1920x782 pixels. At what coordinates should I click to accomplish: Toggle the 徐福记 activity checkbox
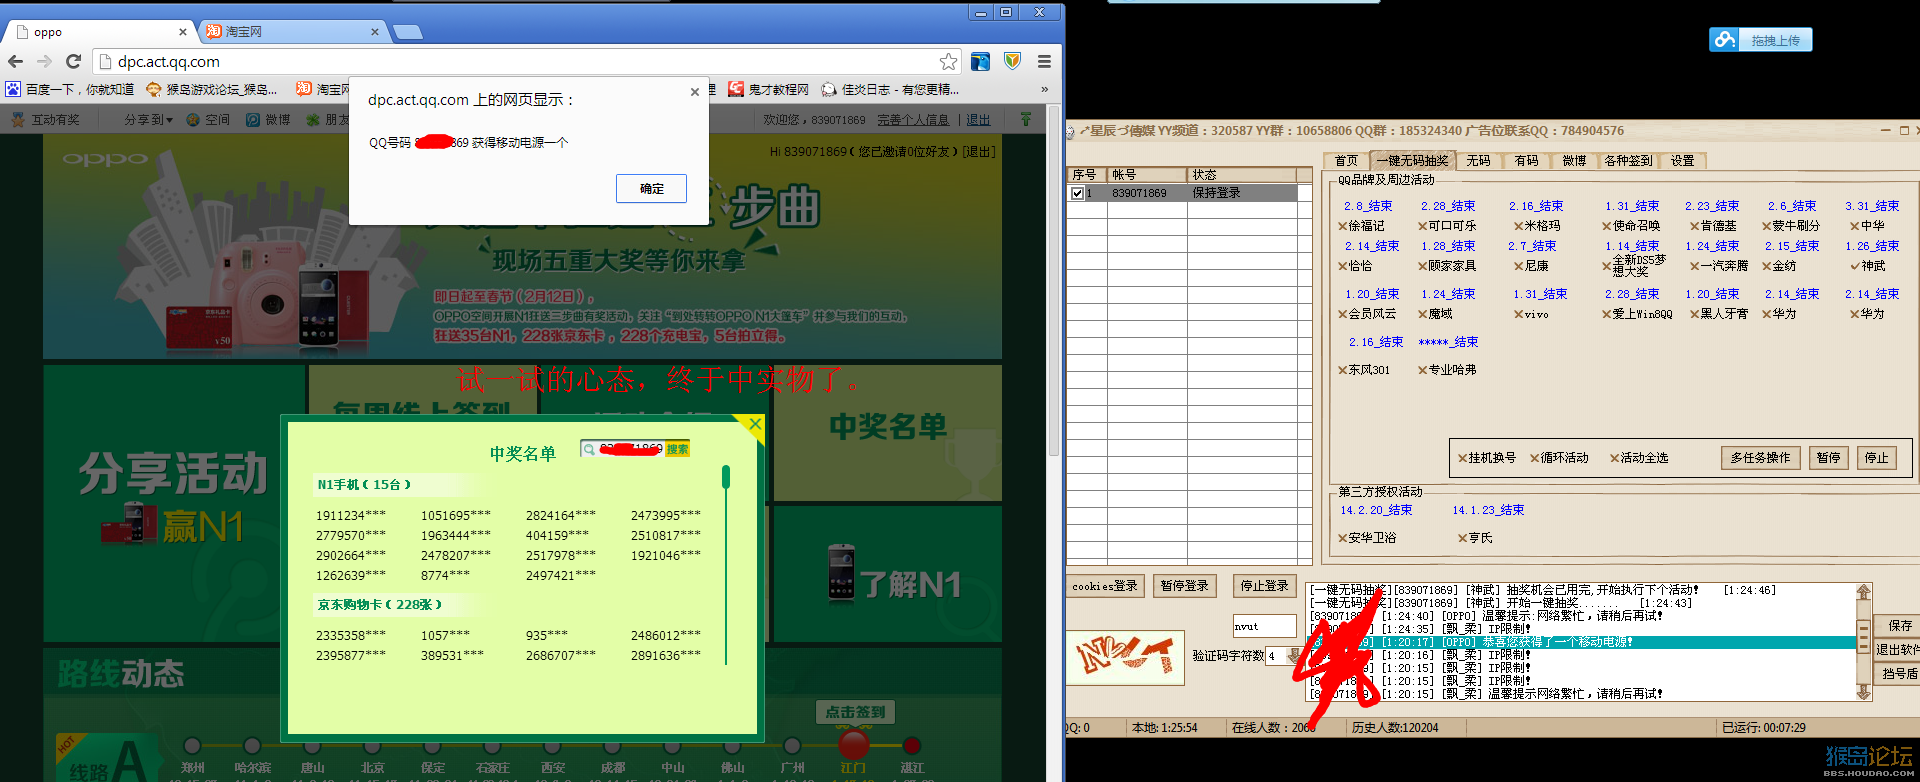click(x=1343, y=226)
